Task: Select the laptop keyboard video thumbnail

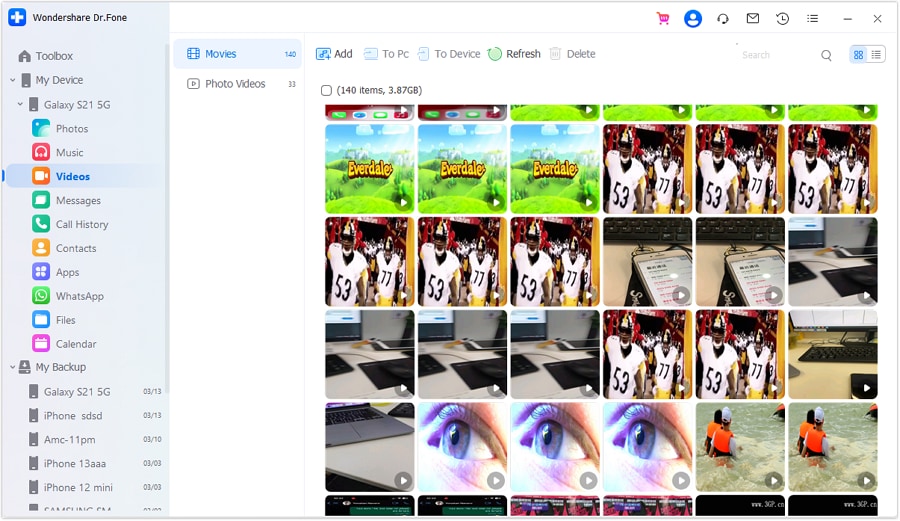Action: (x=370, y=447)
